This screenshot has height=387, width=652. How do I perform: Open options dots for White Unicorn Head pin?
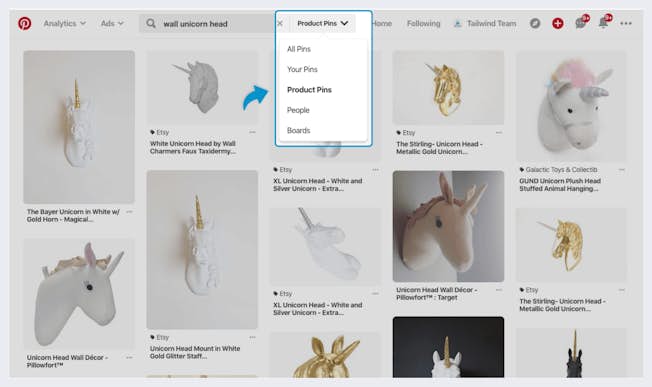[x=252, y=132]
